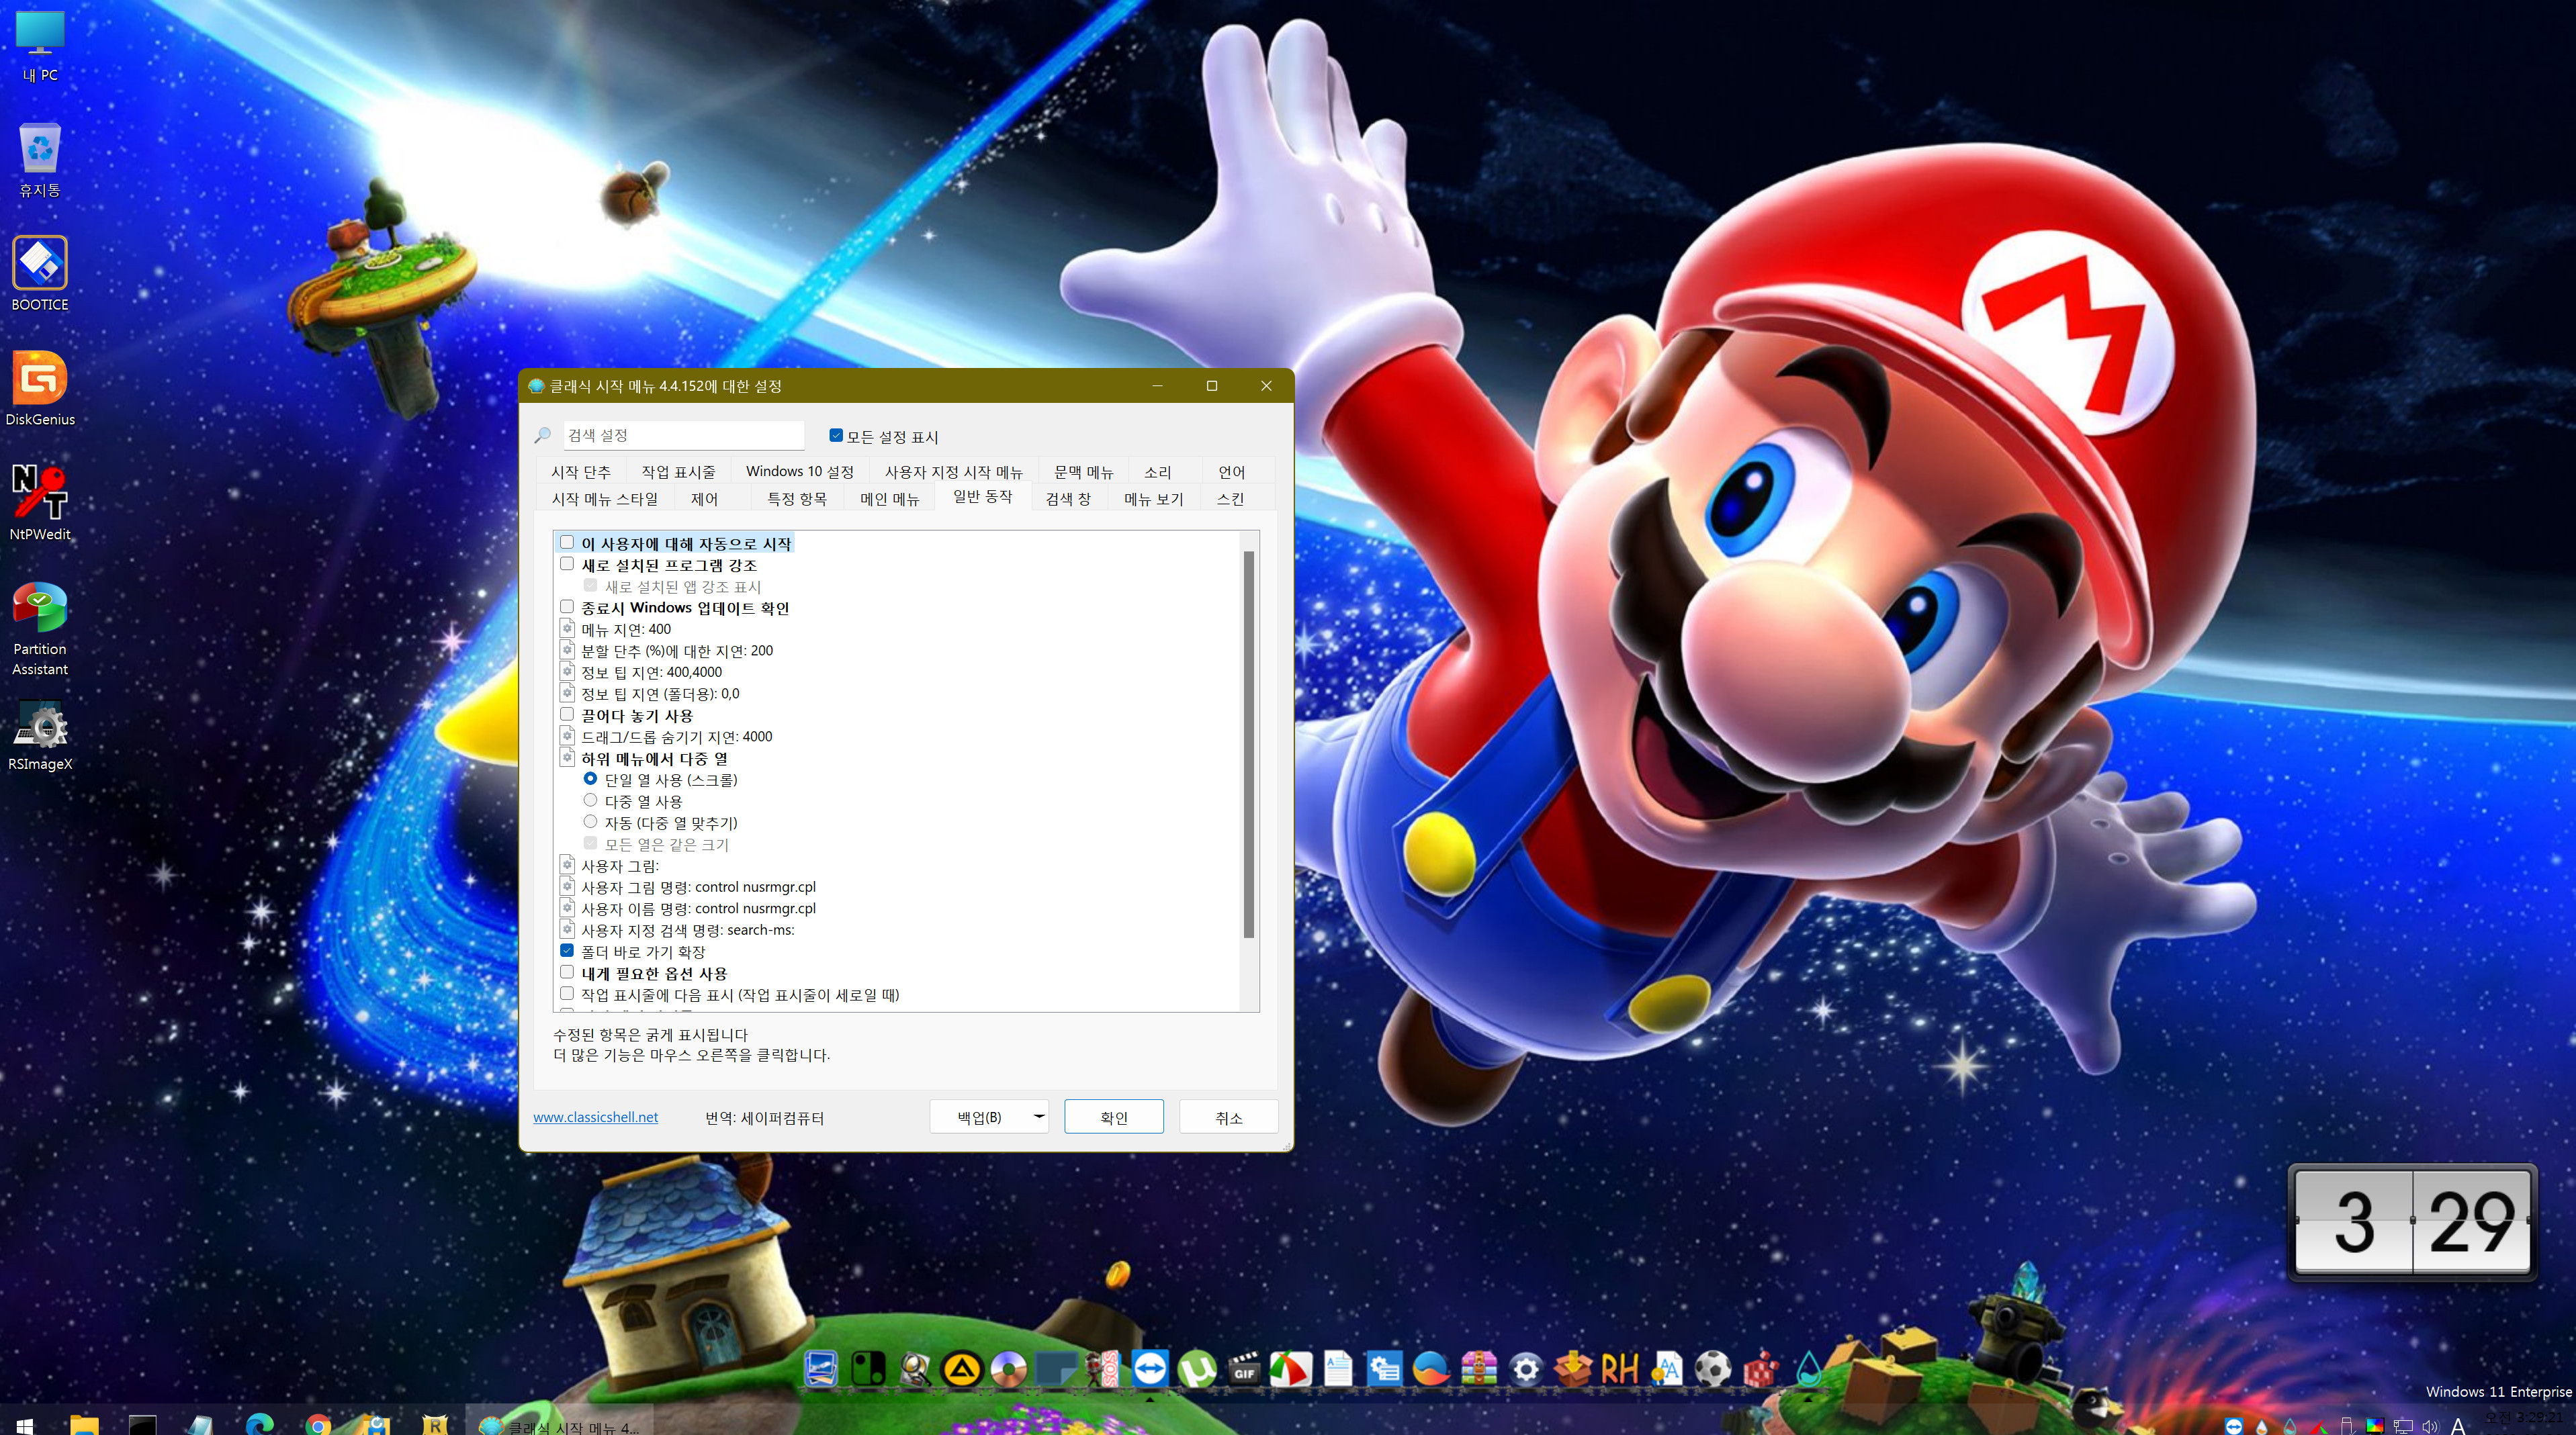
Task: Open the soccer ball dock icon
Action: (1714, 1368)
